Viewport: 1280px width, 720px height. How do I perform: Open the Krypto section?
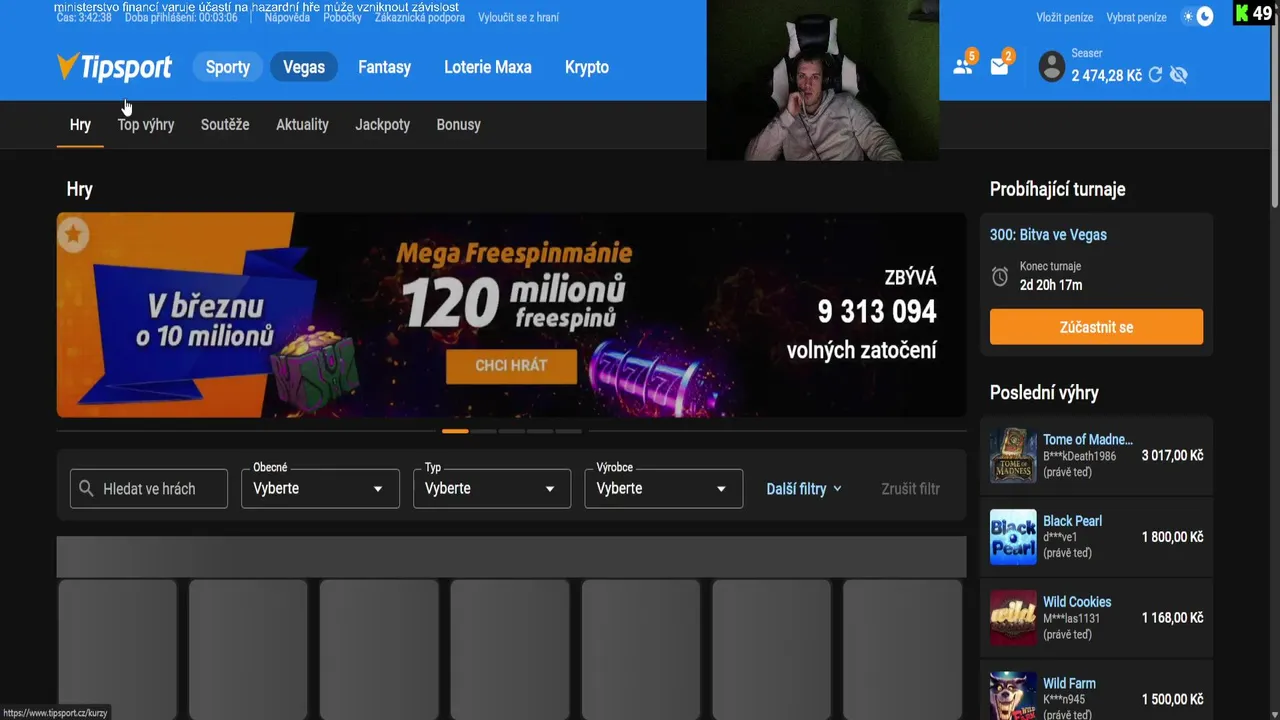point(587,67)
